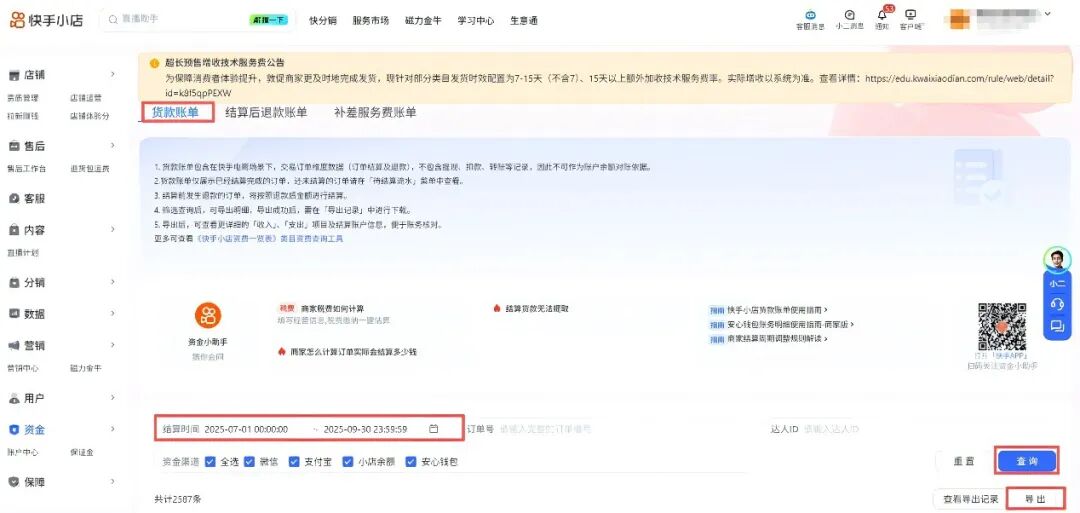The width and height of the screenshot is (1080, 513).
Task: Open the 客户端 download icon
Action: [911, 14]
